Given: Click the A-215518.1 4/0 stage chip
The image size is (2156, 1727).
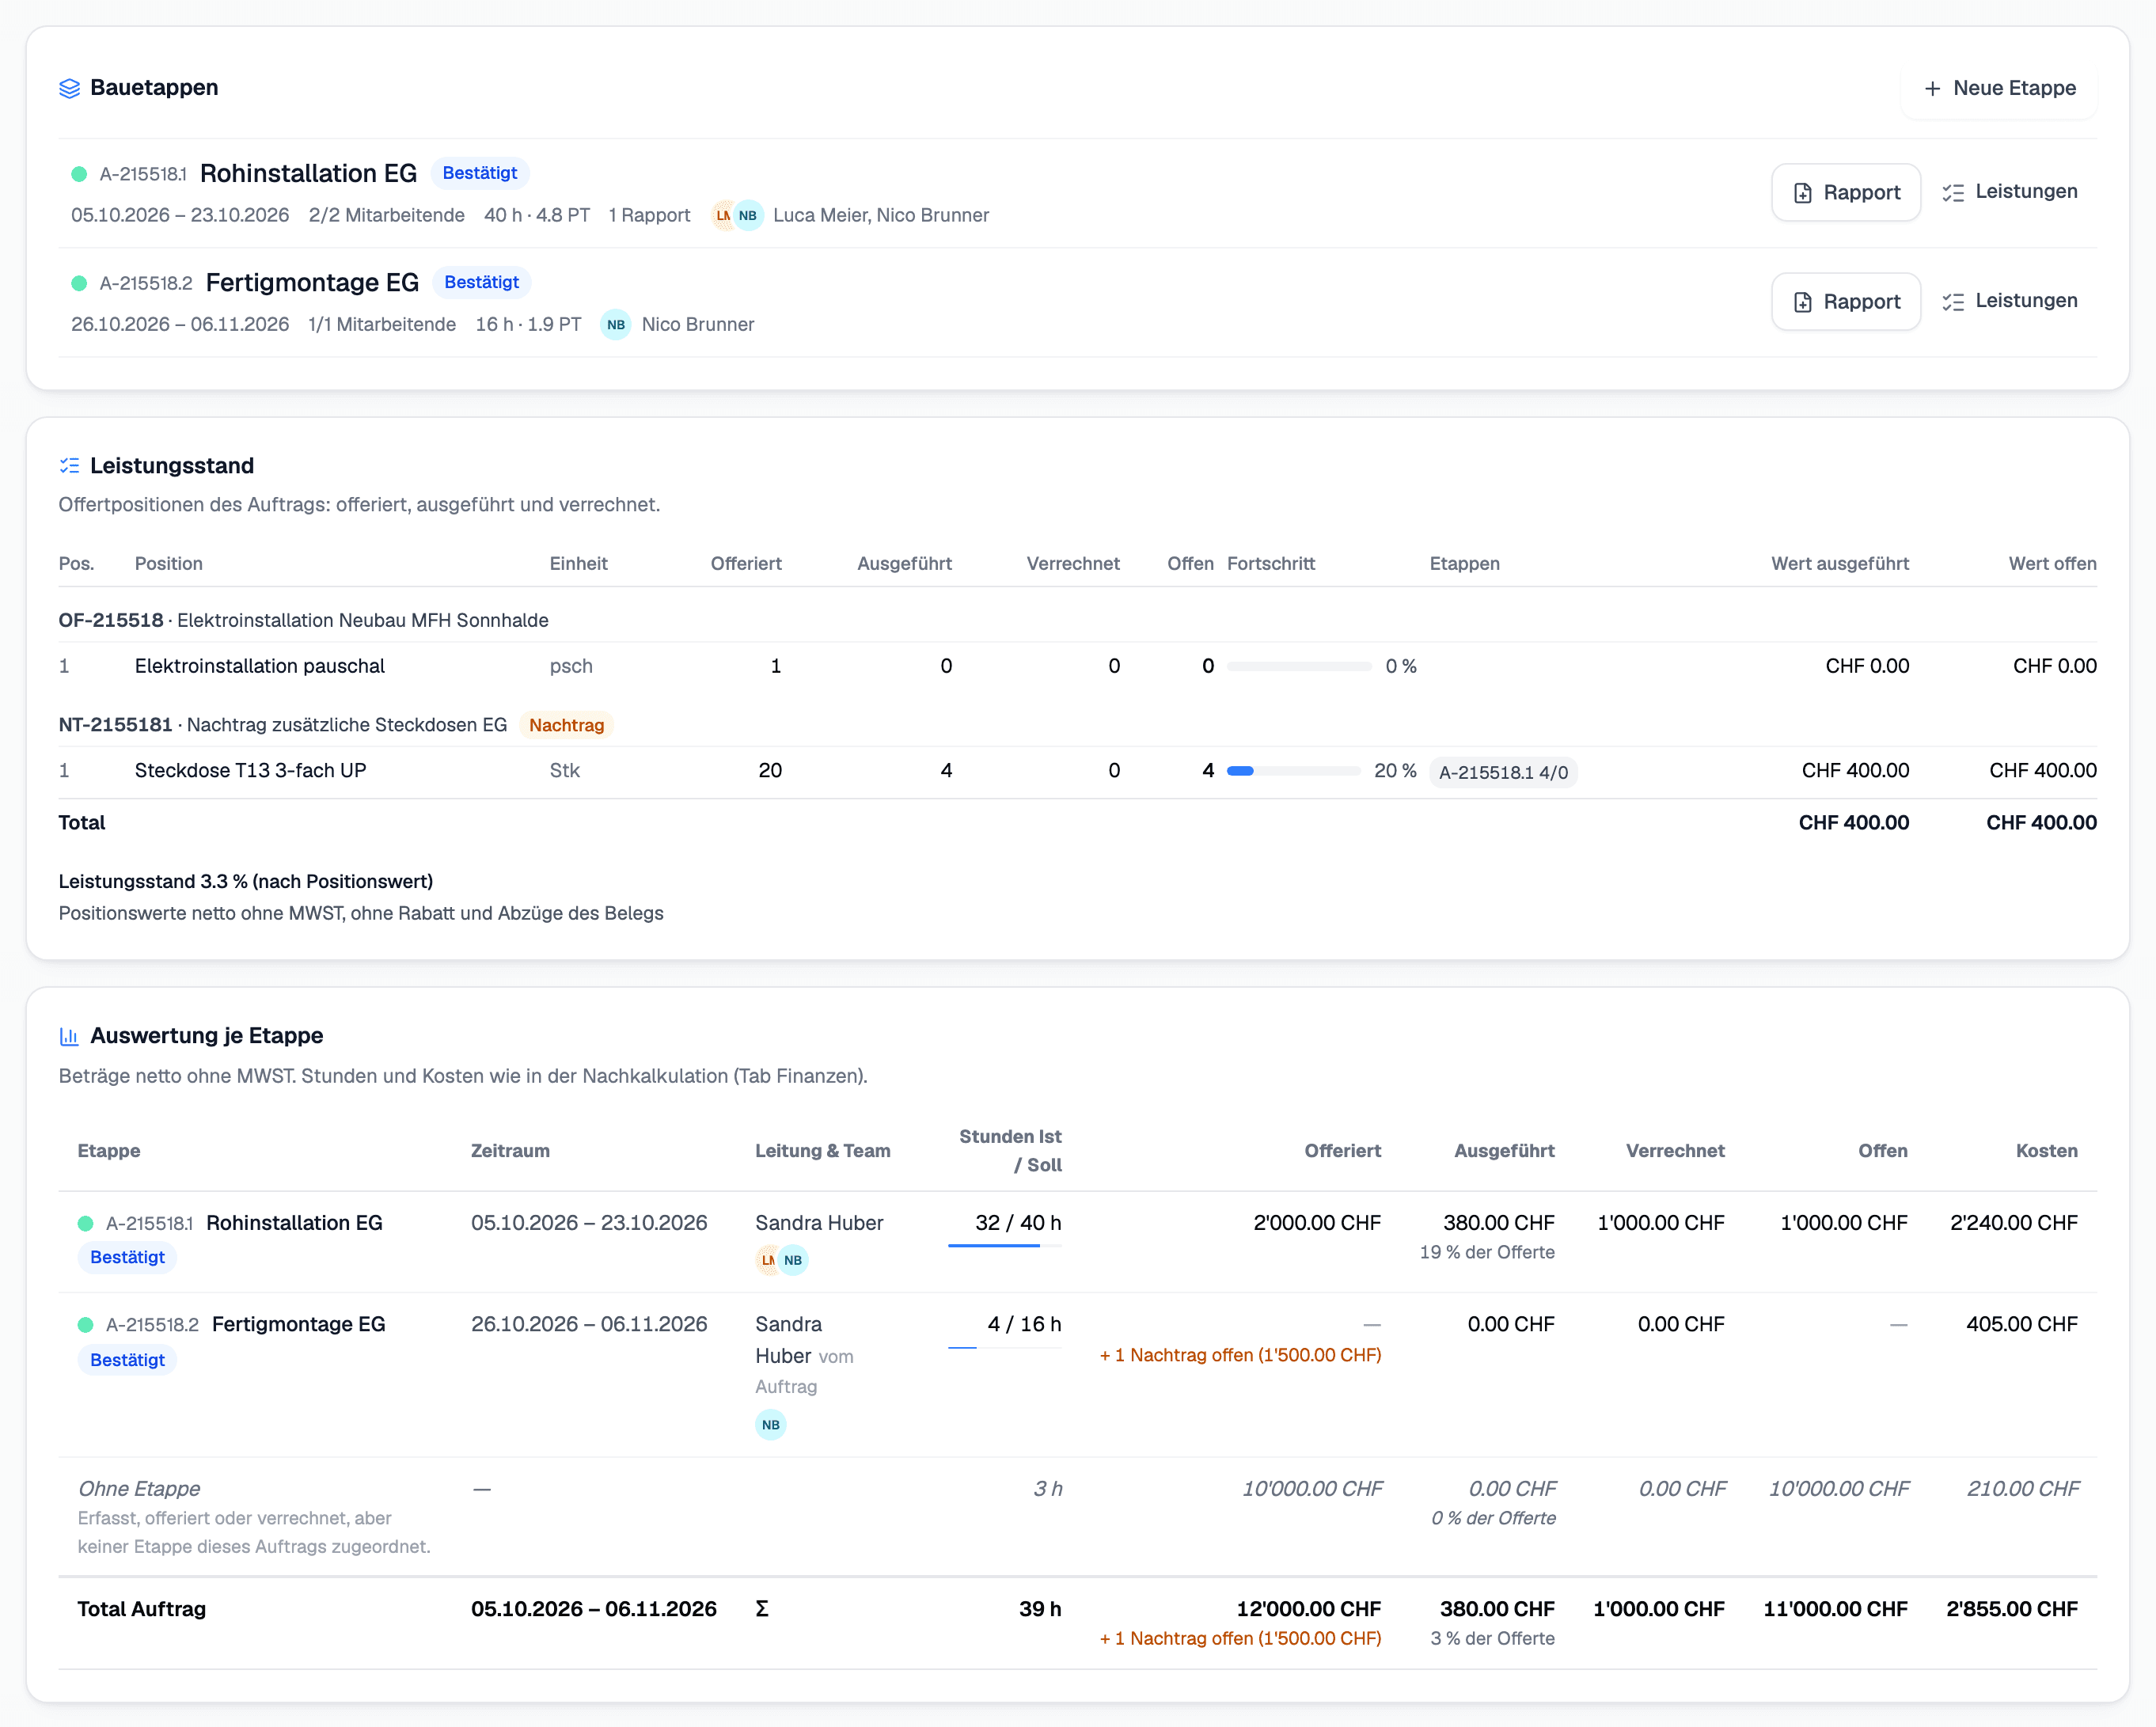Looking at the screenshot, I should (1503, 772).
